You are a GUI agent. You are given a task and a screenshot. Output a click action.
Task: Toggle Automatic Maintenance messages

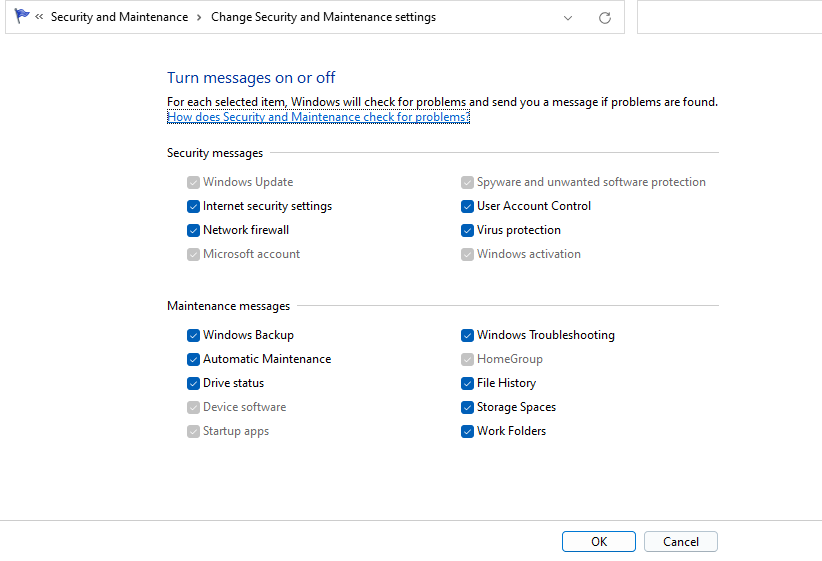pyautogui.click(x=194, y=359)
